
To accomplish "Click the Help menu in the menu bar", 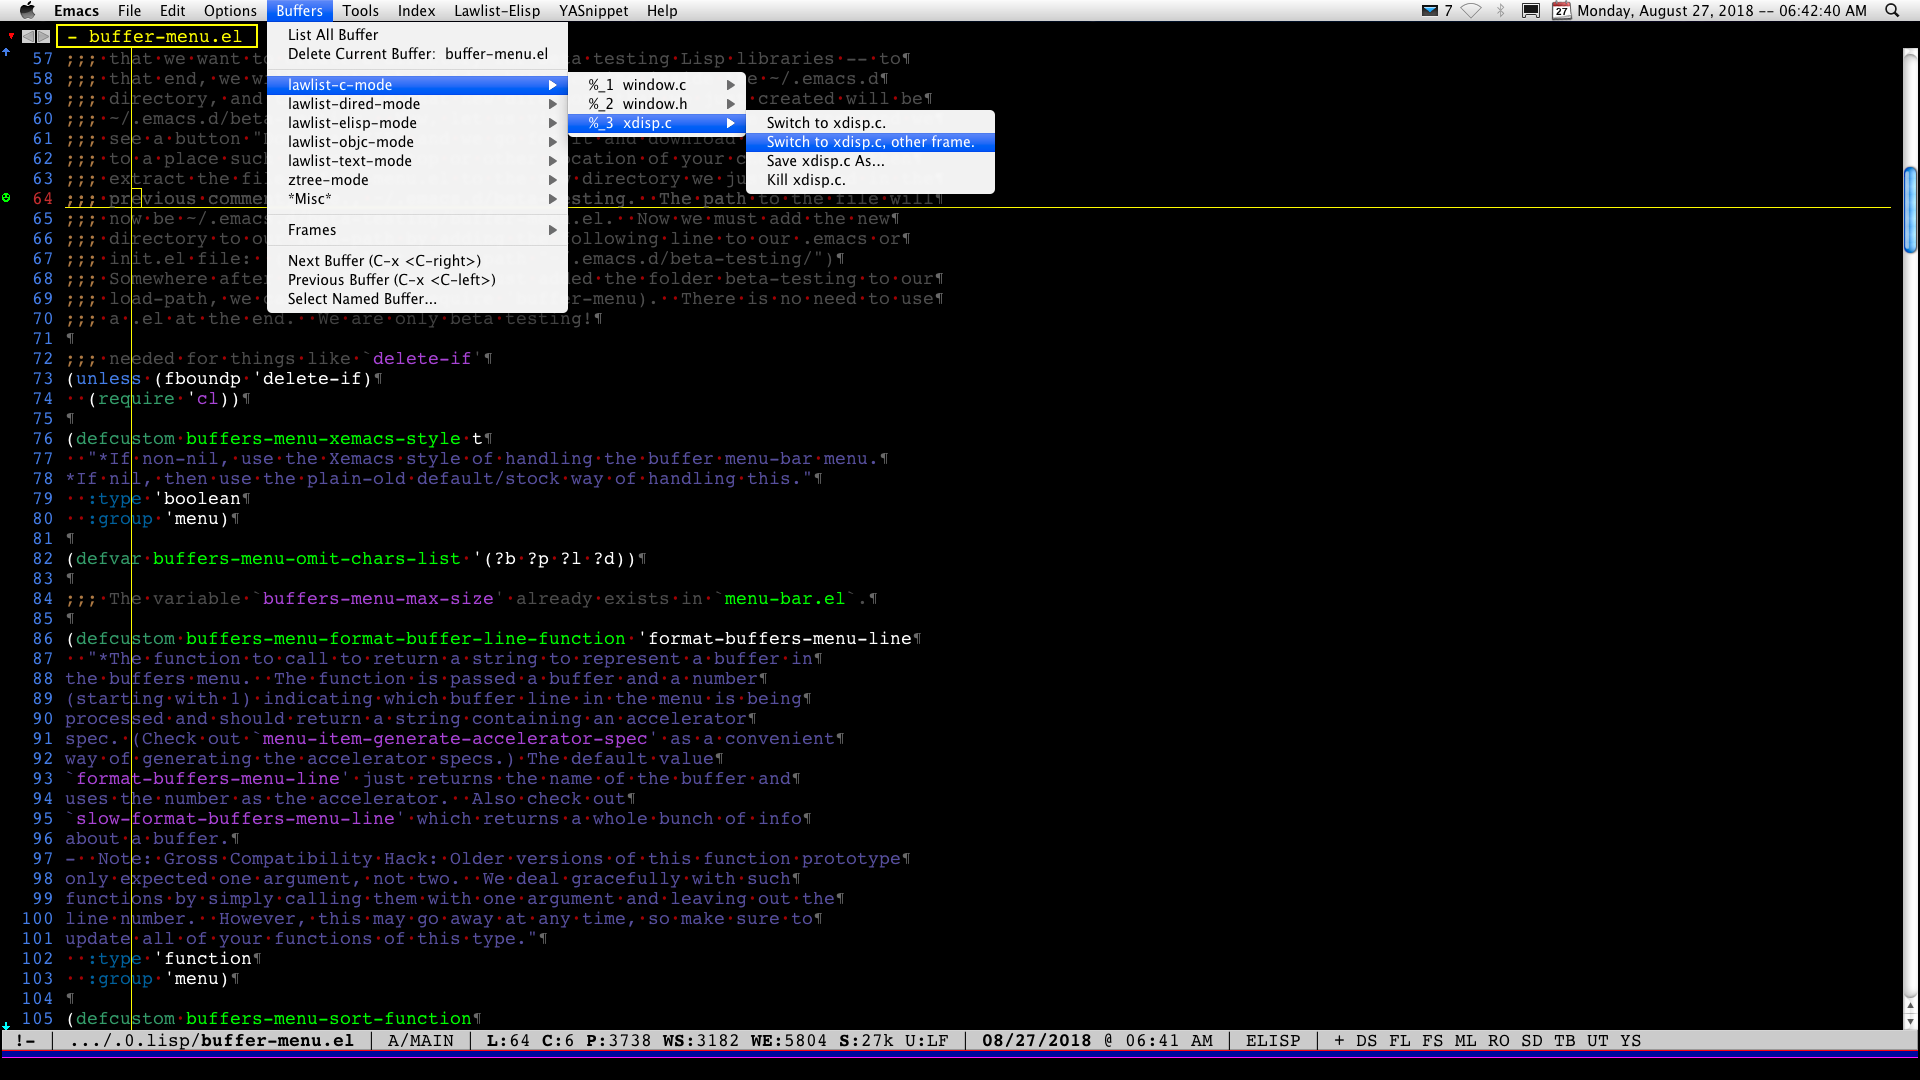I will click(662, 11).
